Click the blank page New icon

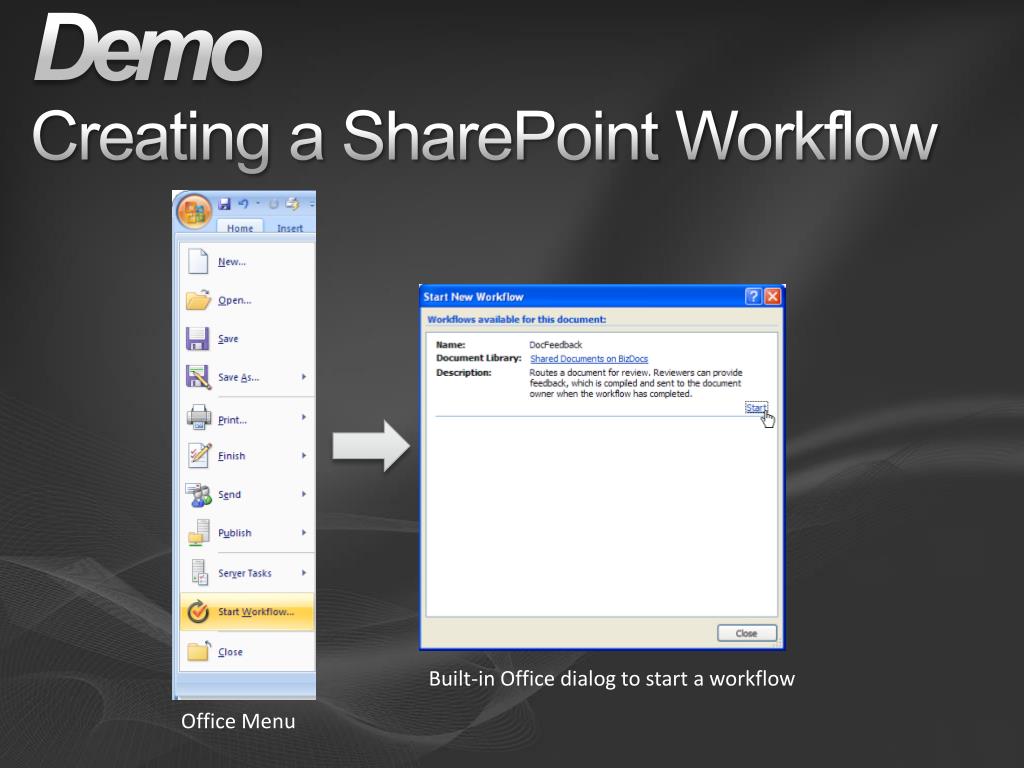pyautogui.click(x=197, y=261)
